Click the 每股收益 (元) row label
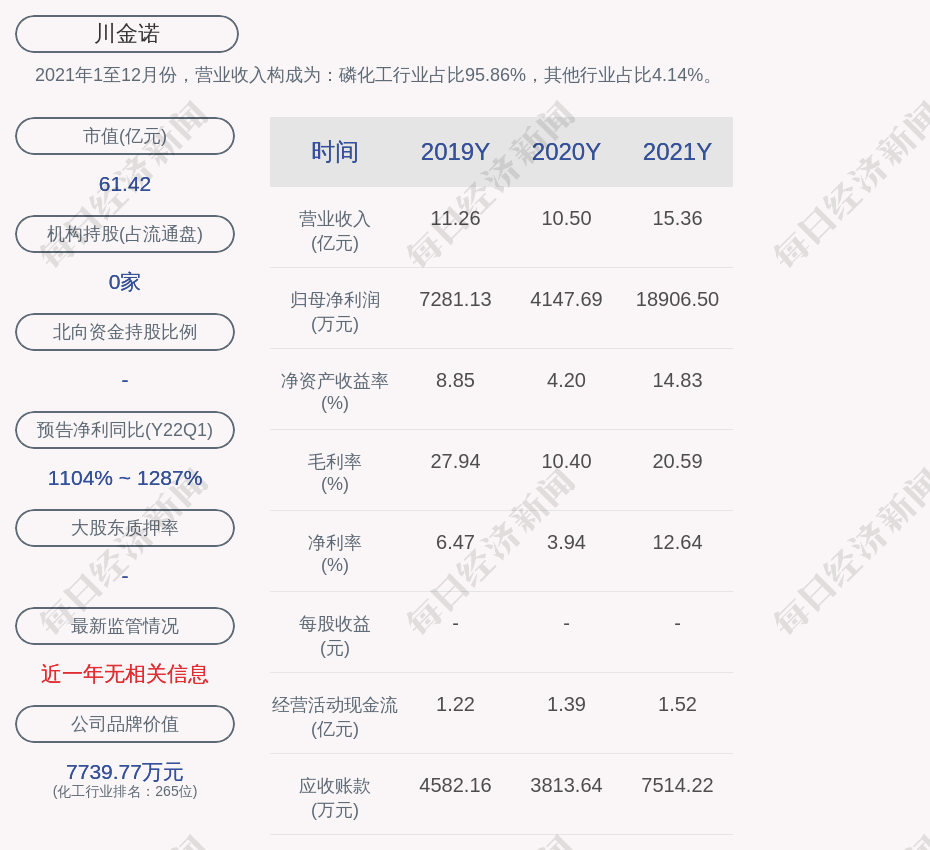This screenshot has height=850, width=930. click(335, 636)
